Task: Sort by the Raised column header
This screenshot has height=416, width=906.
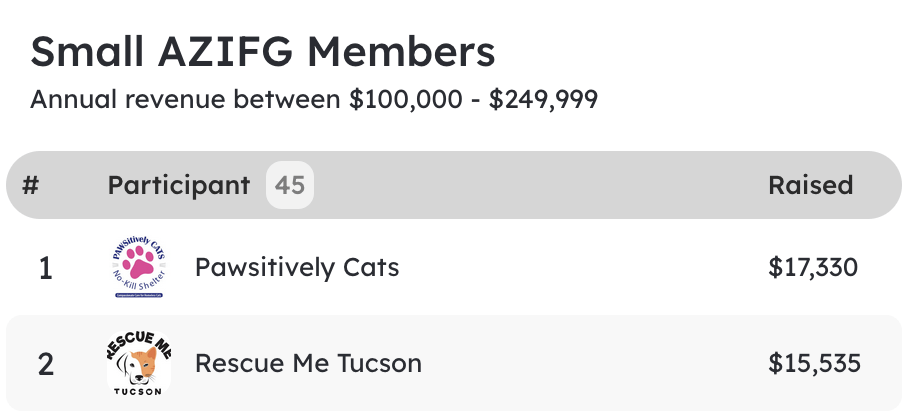Action: [810, 185]
